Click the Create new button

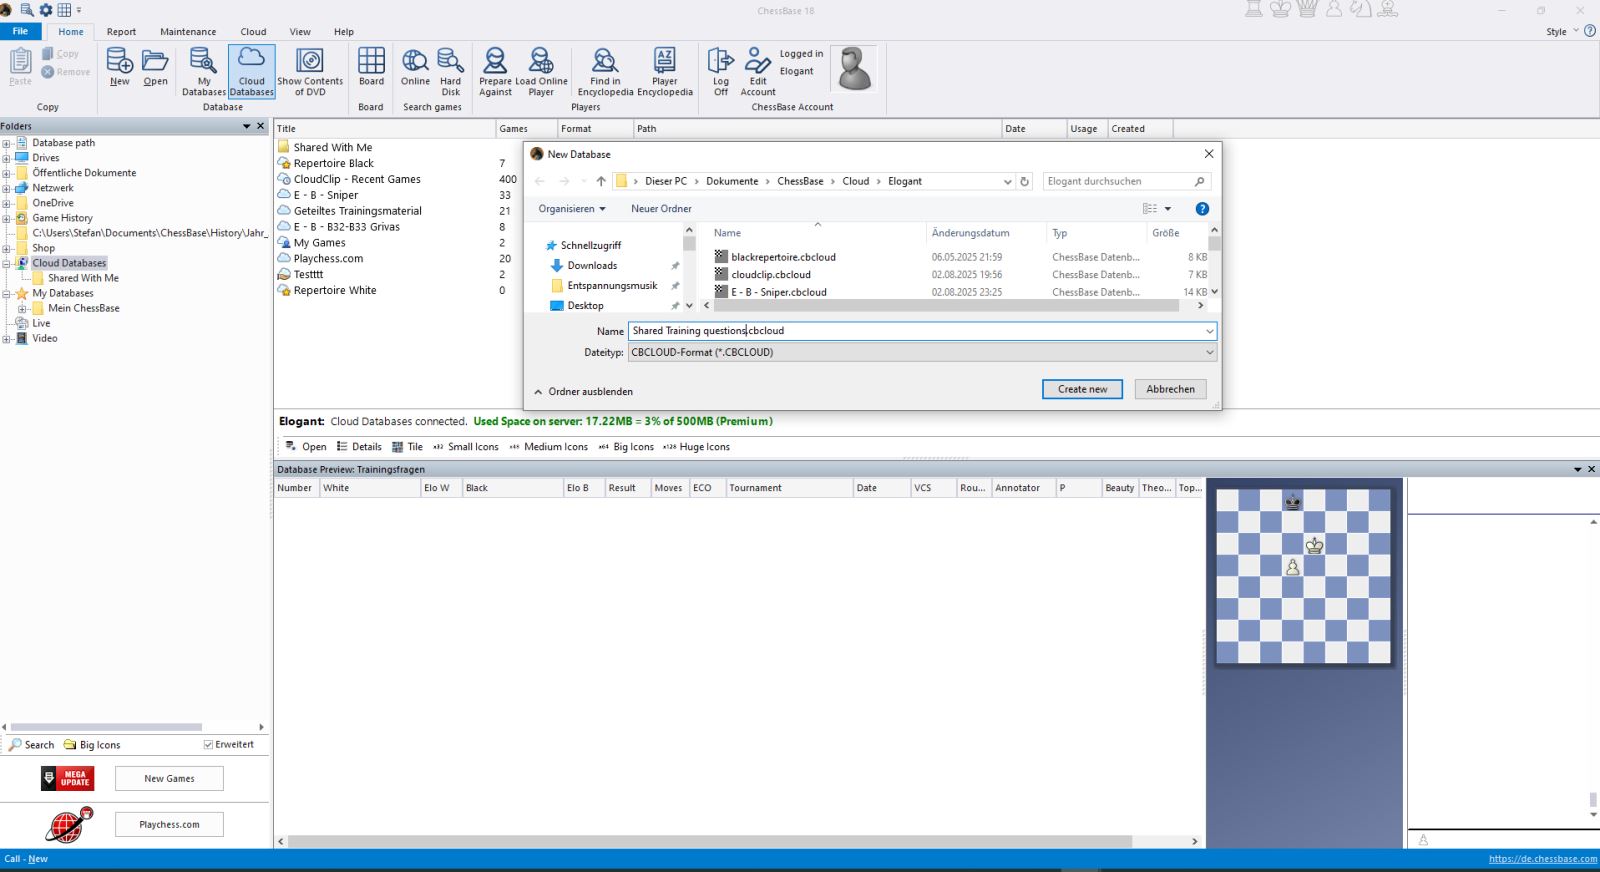click(1082, 389)
